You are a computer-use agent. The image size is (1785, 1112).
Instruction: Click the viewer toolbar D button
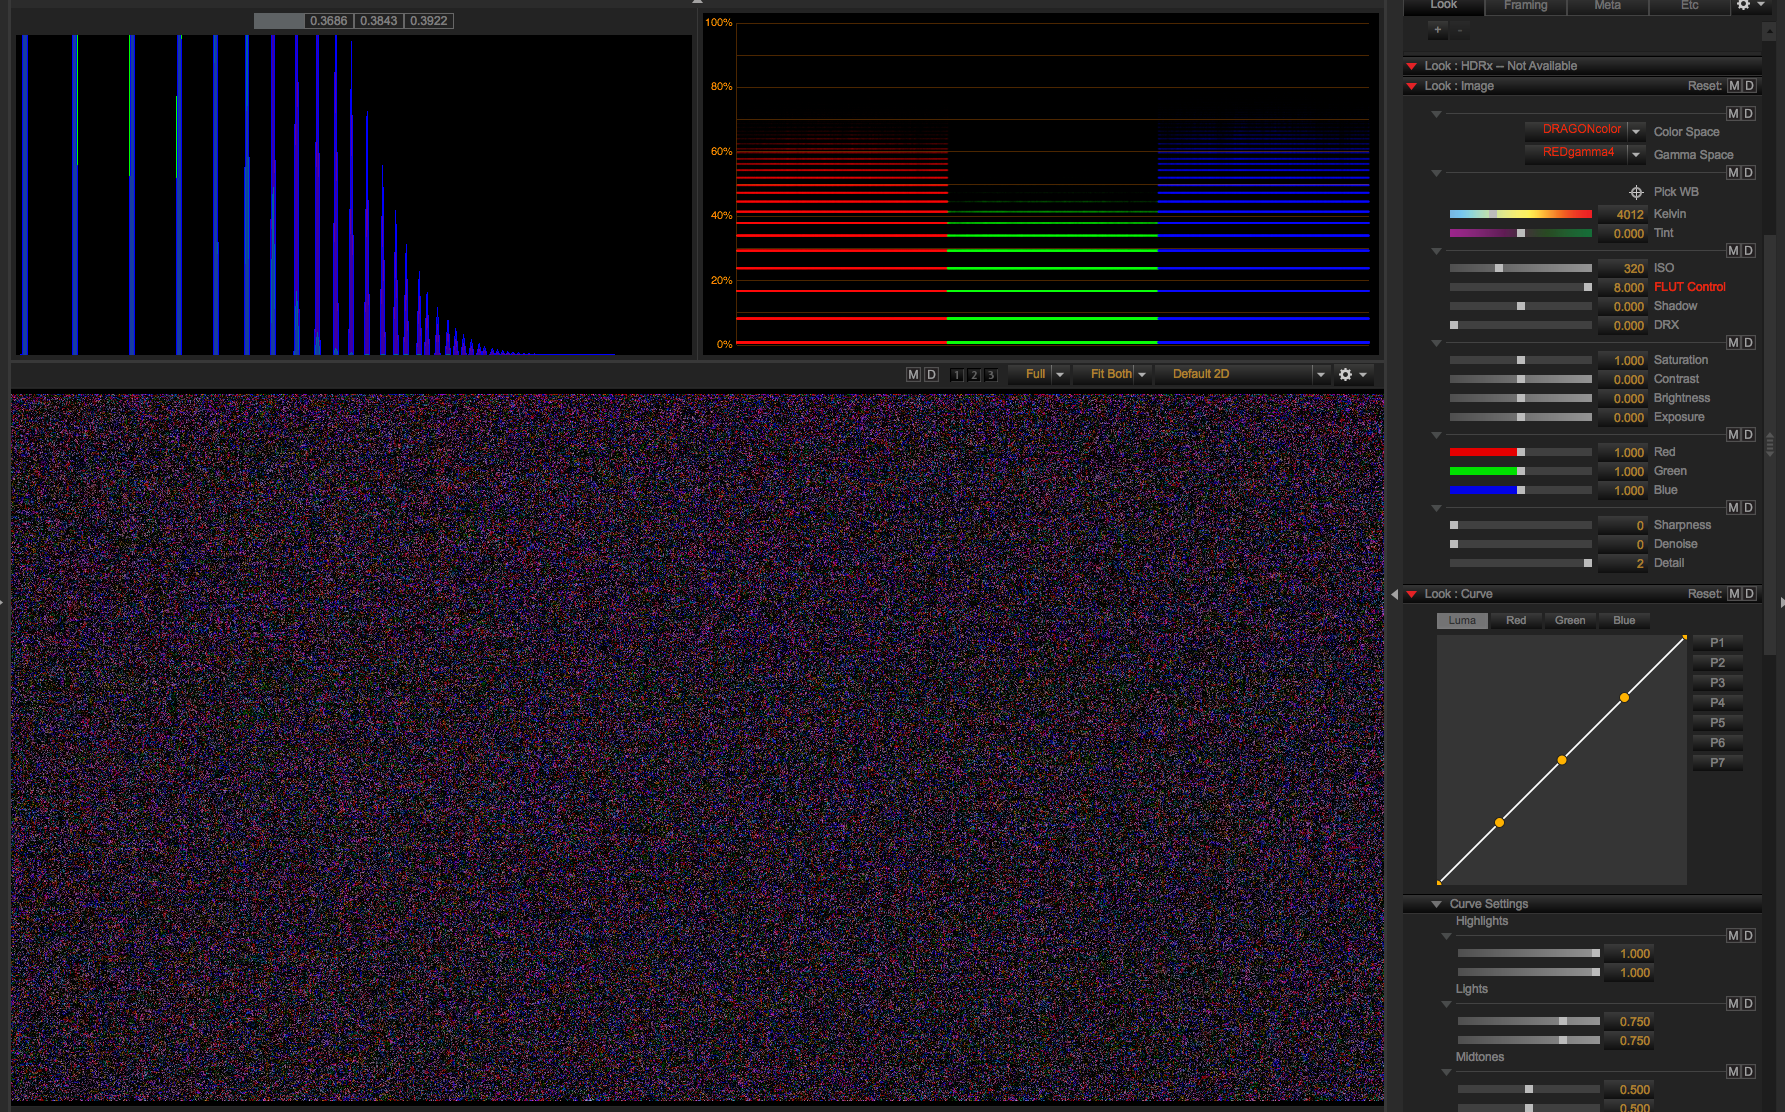(931, 374)
